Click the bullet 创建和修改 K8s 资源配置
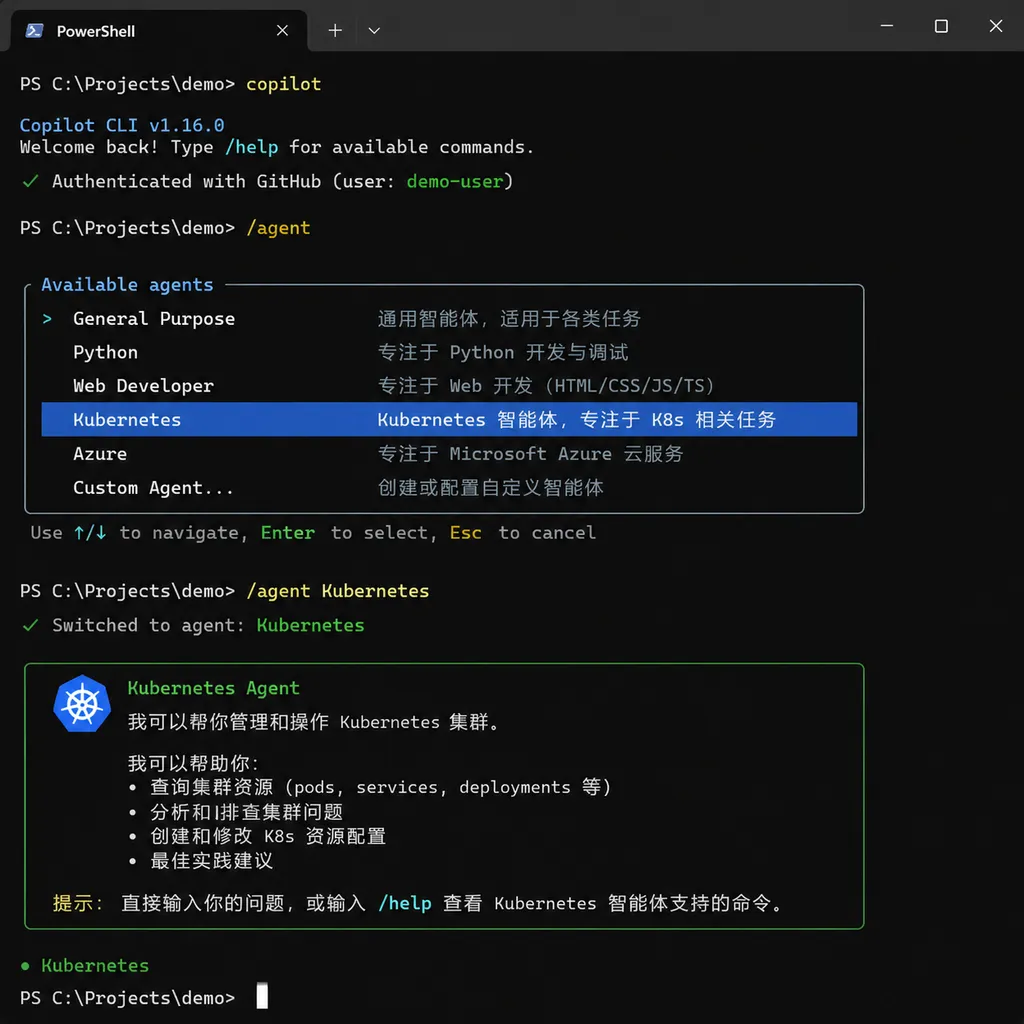The height and width of the screenshot is (1024, 1024). (268, 837)
